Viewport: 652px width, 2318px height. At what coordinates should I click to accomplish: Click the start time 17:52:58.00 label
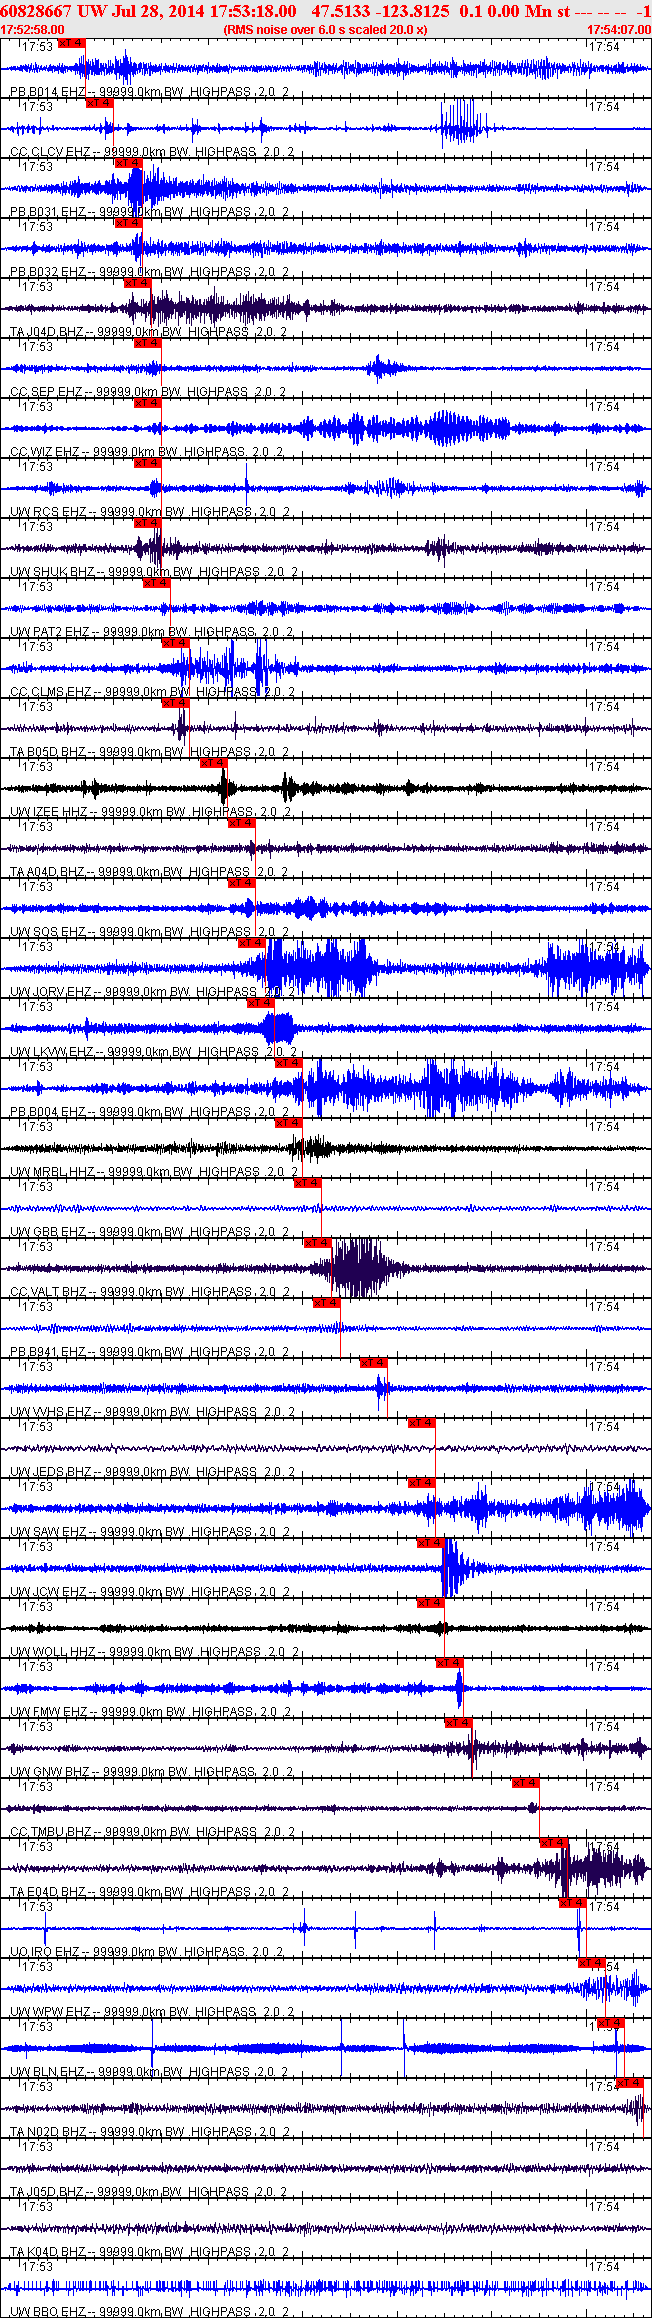coord(32,30)
